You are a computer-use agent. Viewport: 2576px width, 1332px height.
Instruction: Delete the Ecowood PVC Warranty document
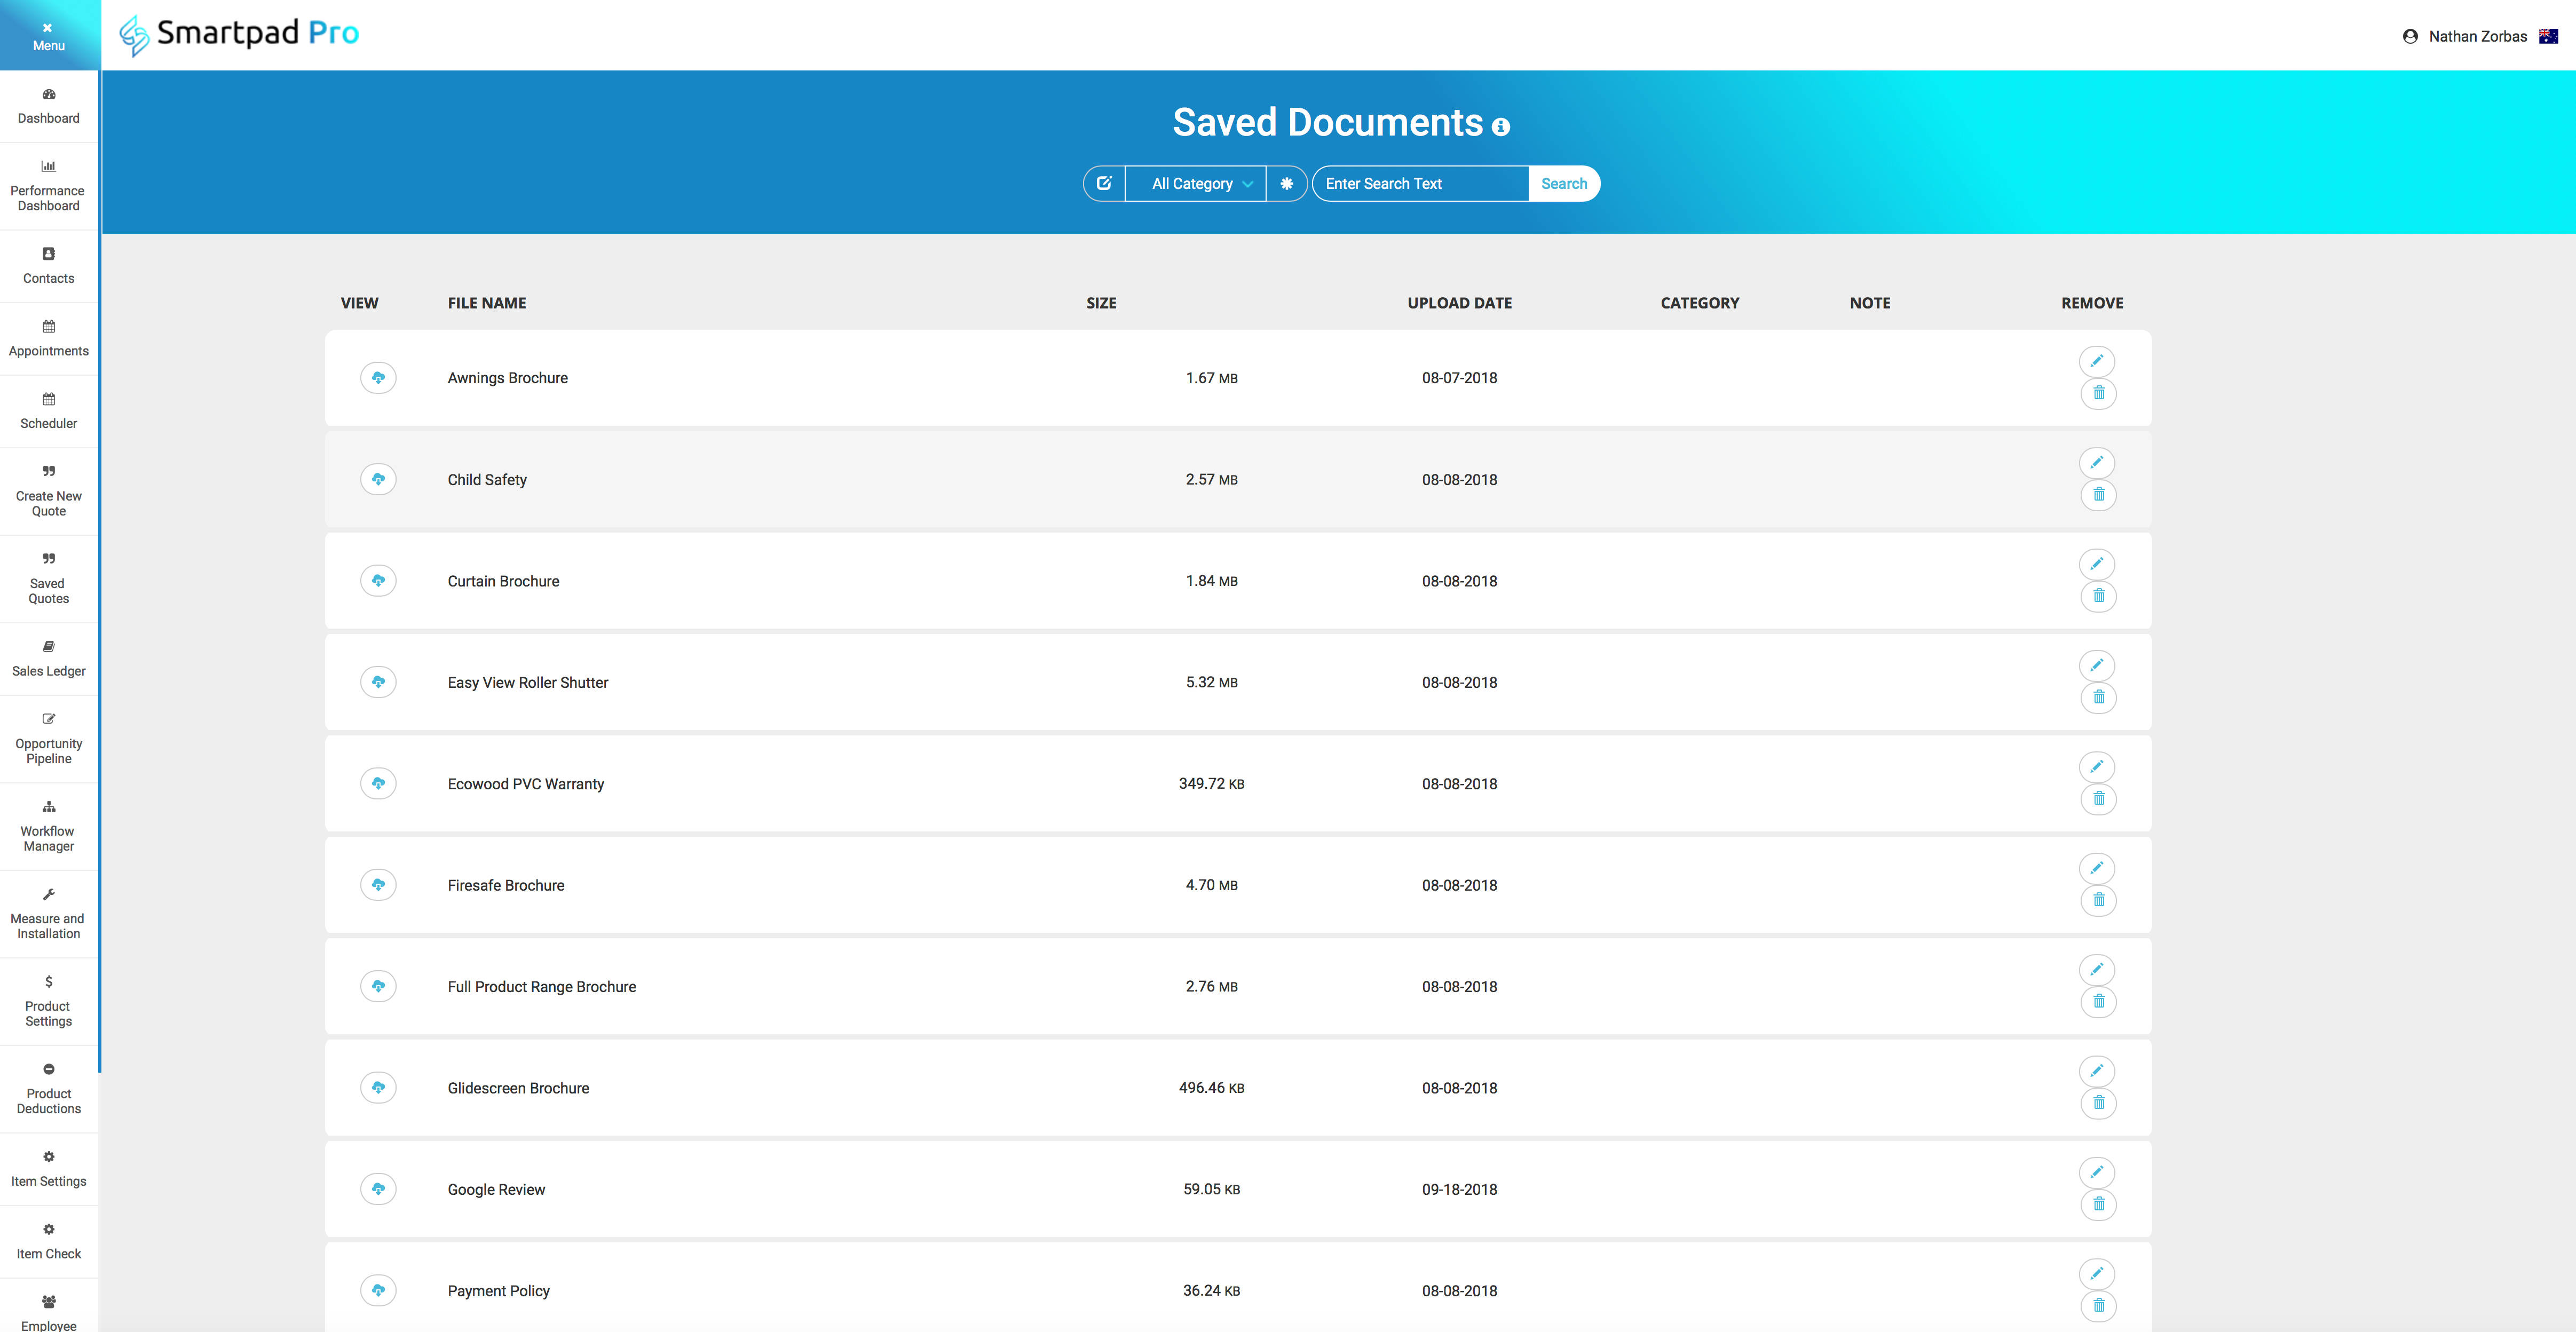pyautogui.click(x=2099, y=799)
